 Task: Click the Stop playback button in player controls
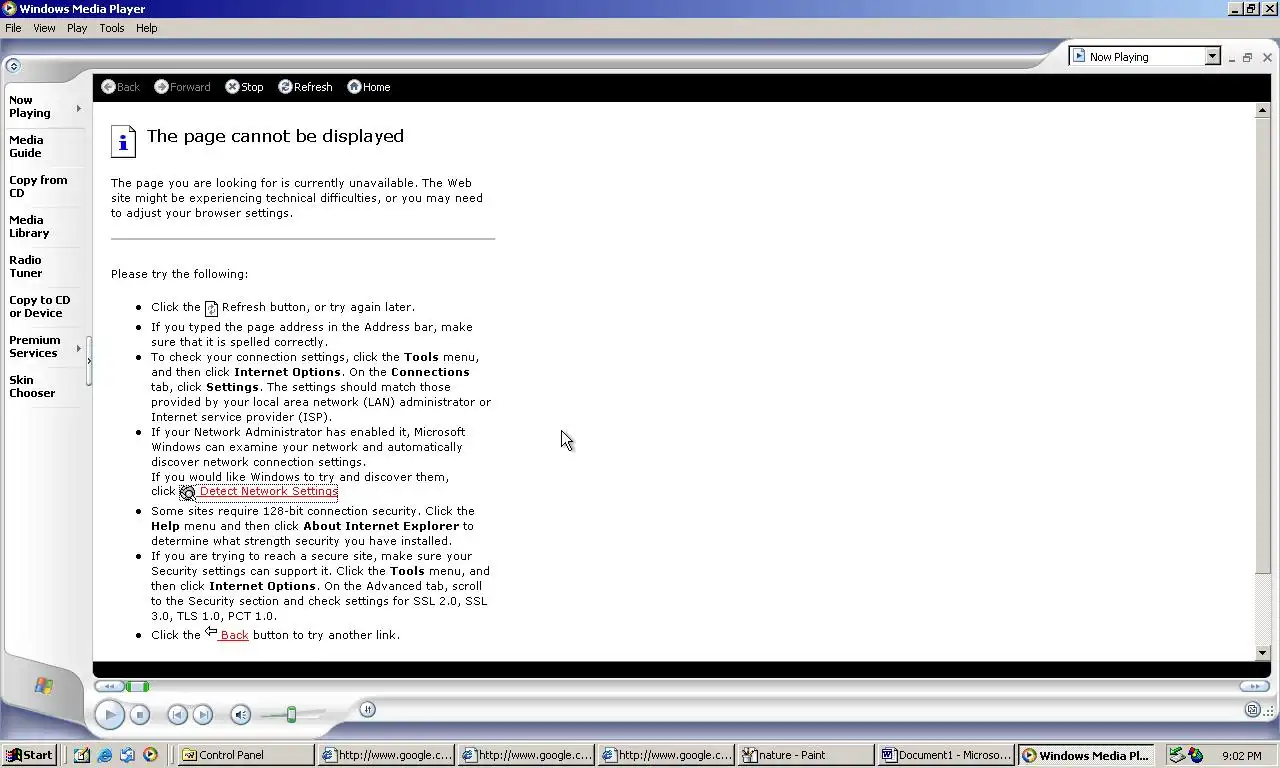(x=140, y=715)
